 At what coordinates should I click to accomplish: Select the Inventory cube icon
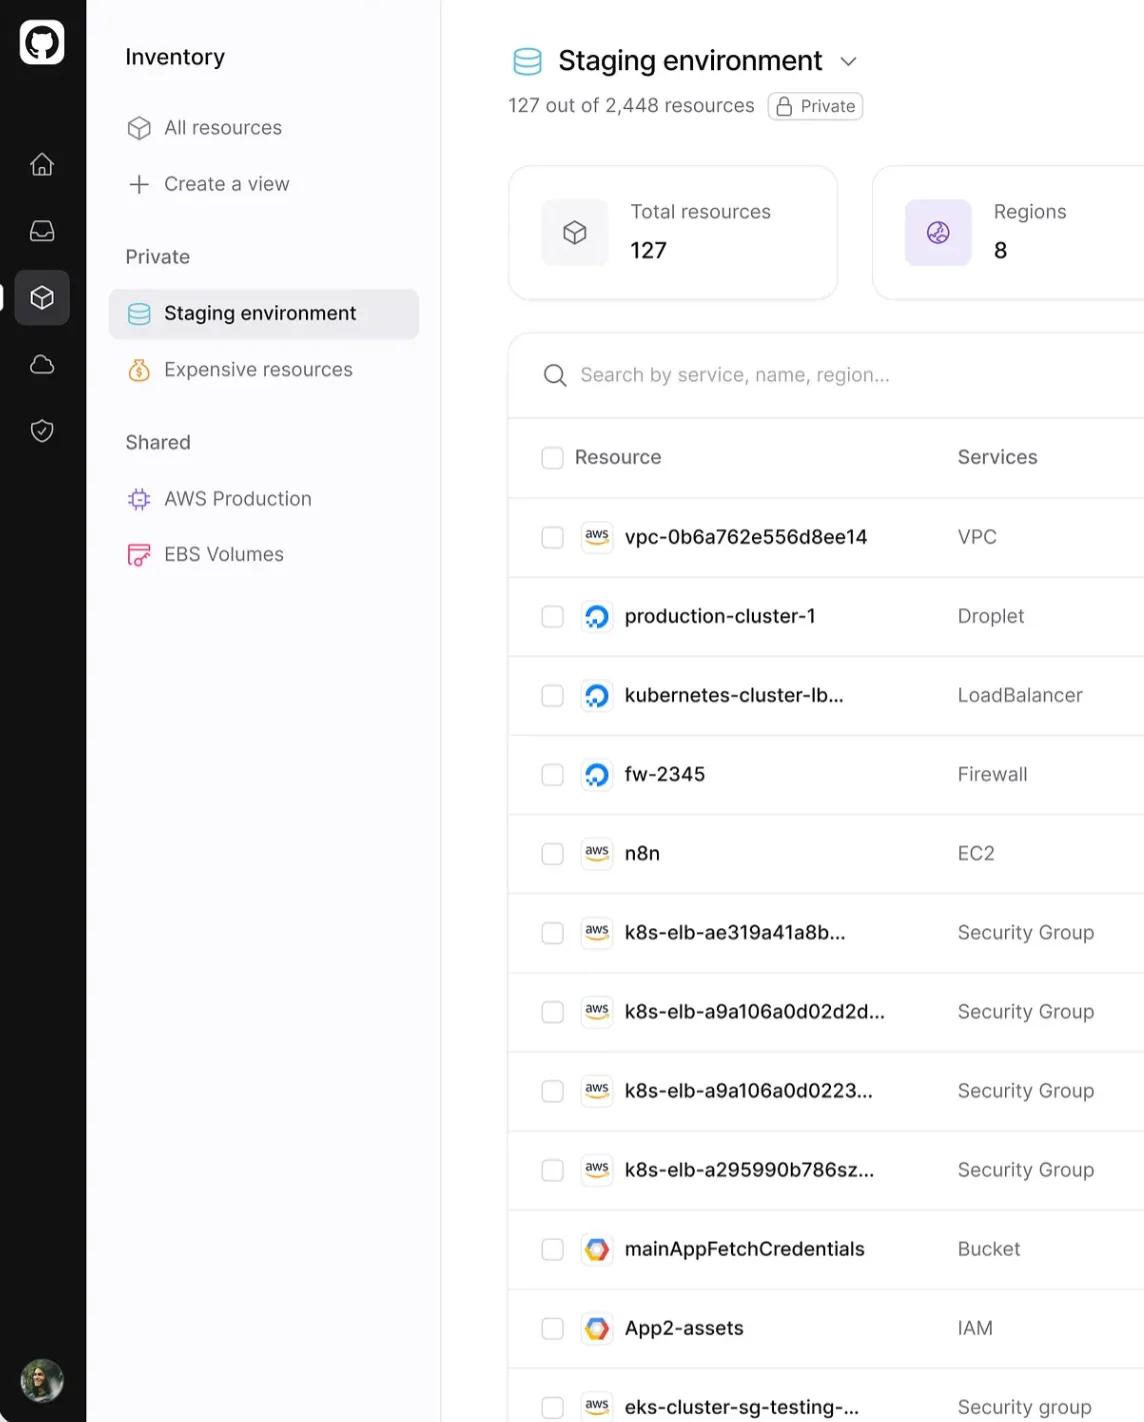point(42,297)
